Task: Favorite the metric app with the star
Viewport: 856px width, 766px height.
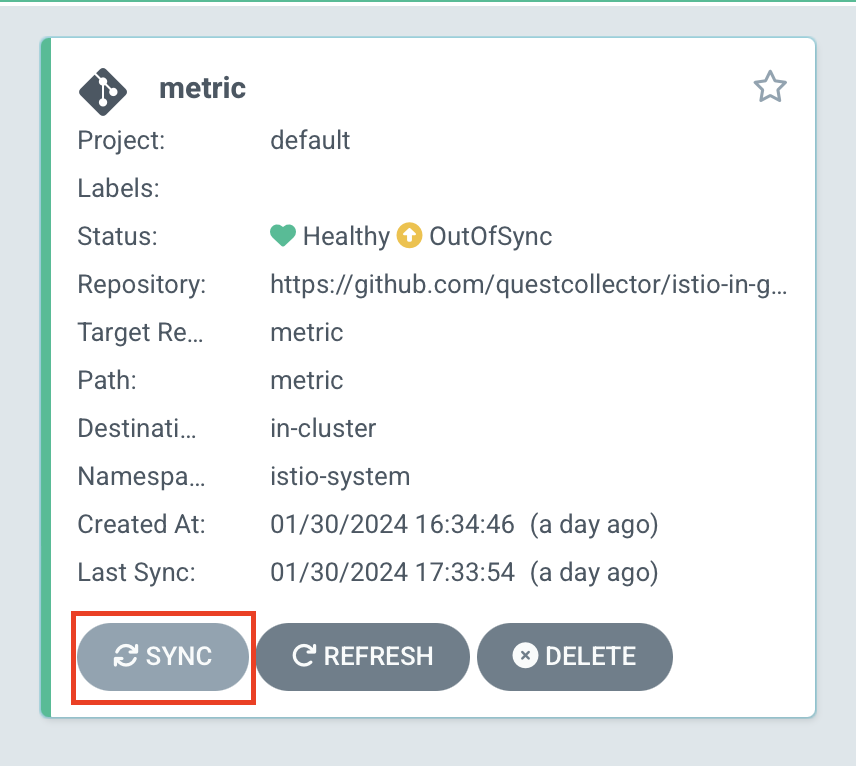Action: 770,87
